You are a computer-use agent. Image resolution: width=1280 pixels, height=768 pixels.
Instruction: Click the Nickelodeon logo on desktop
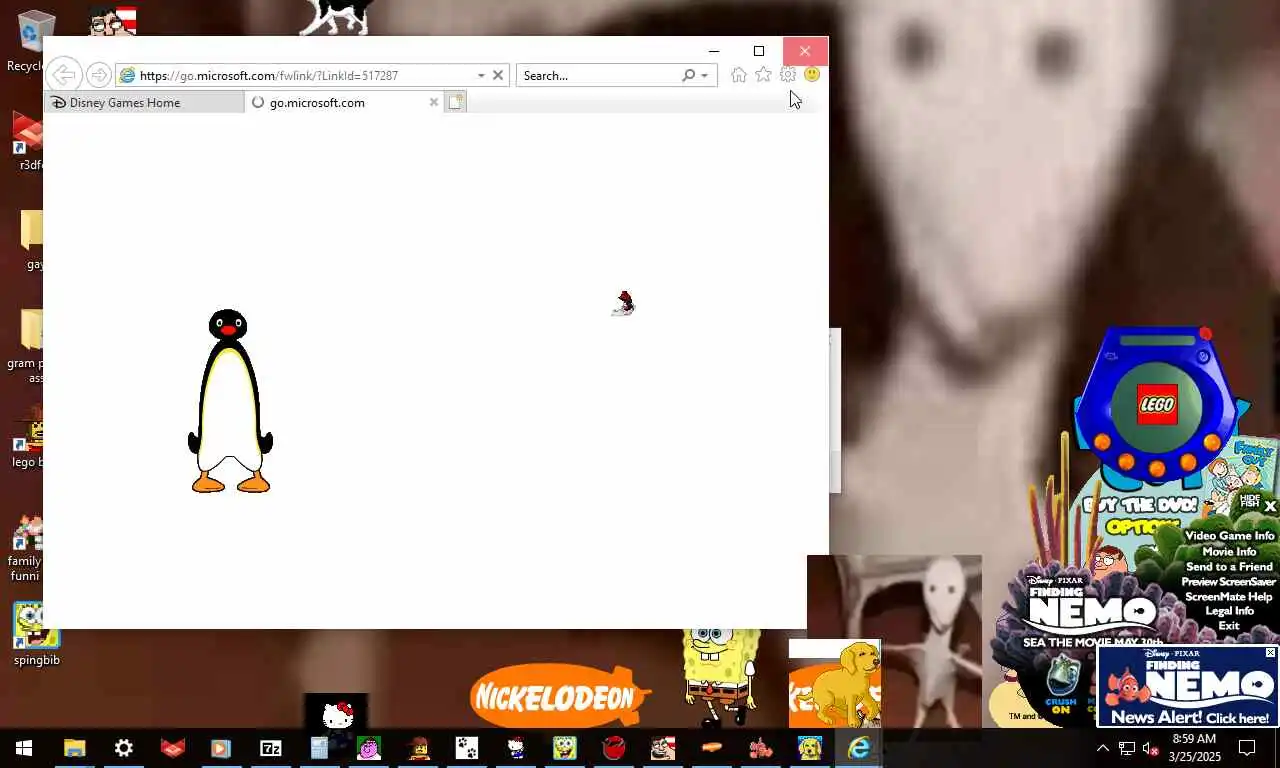(x=559, y=696)
